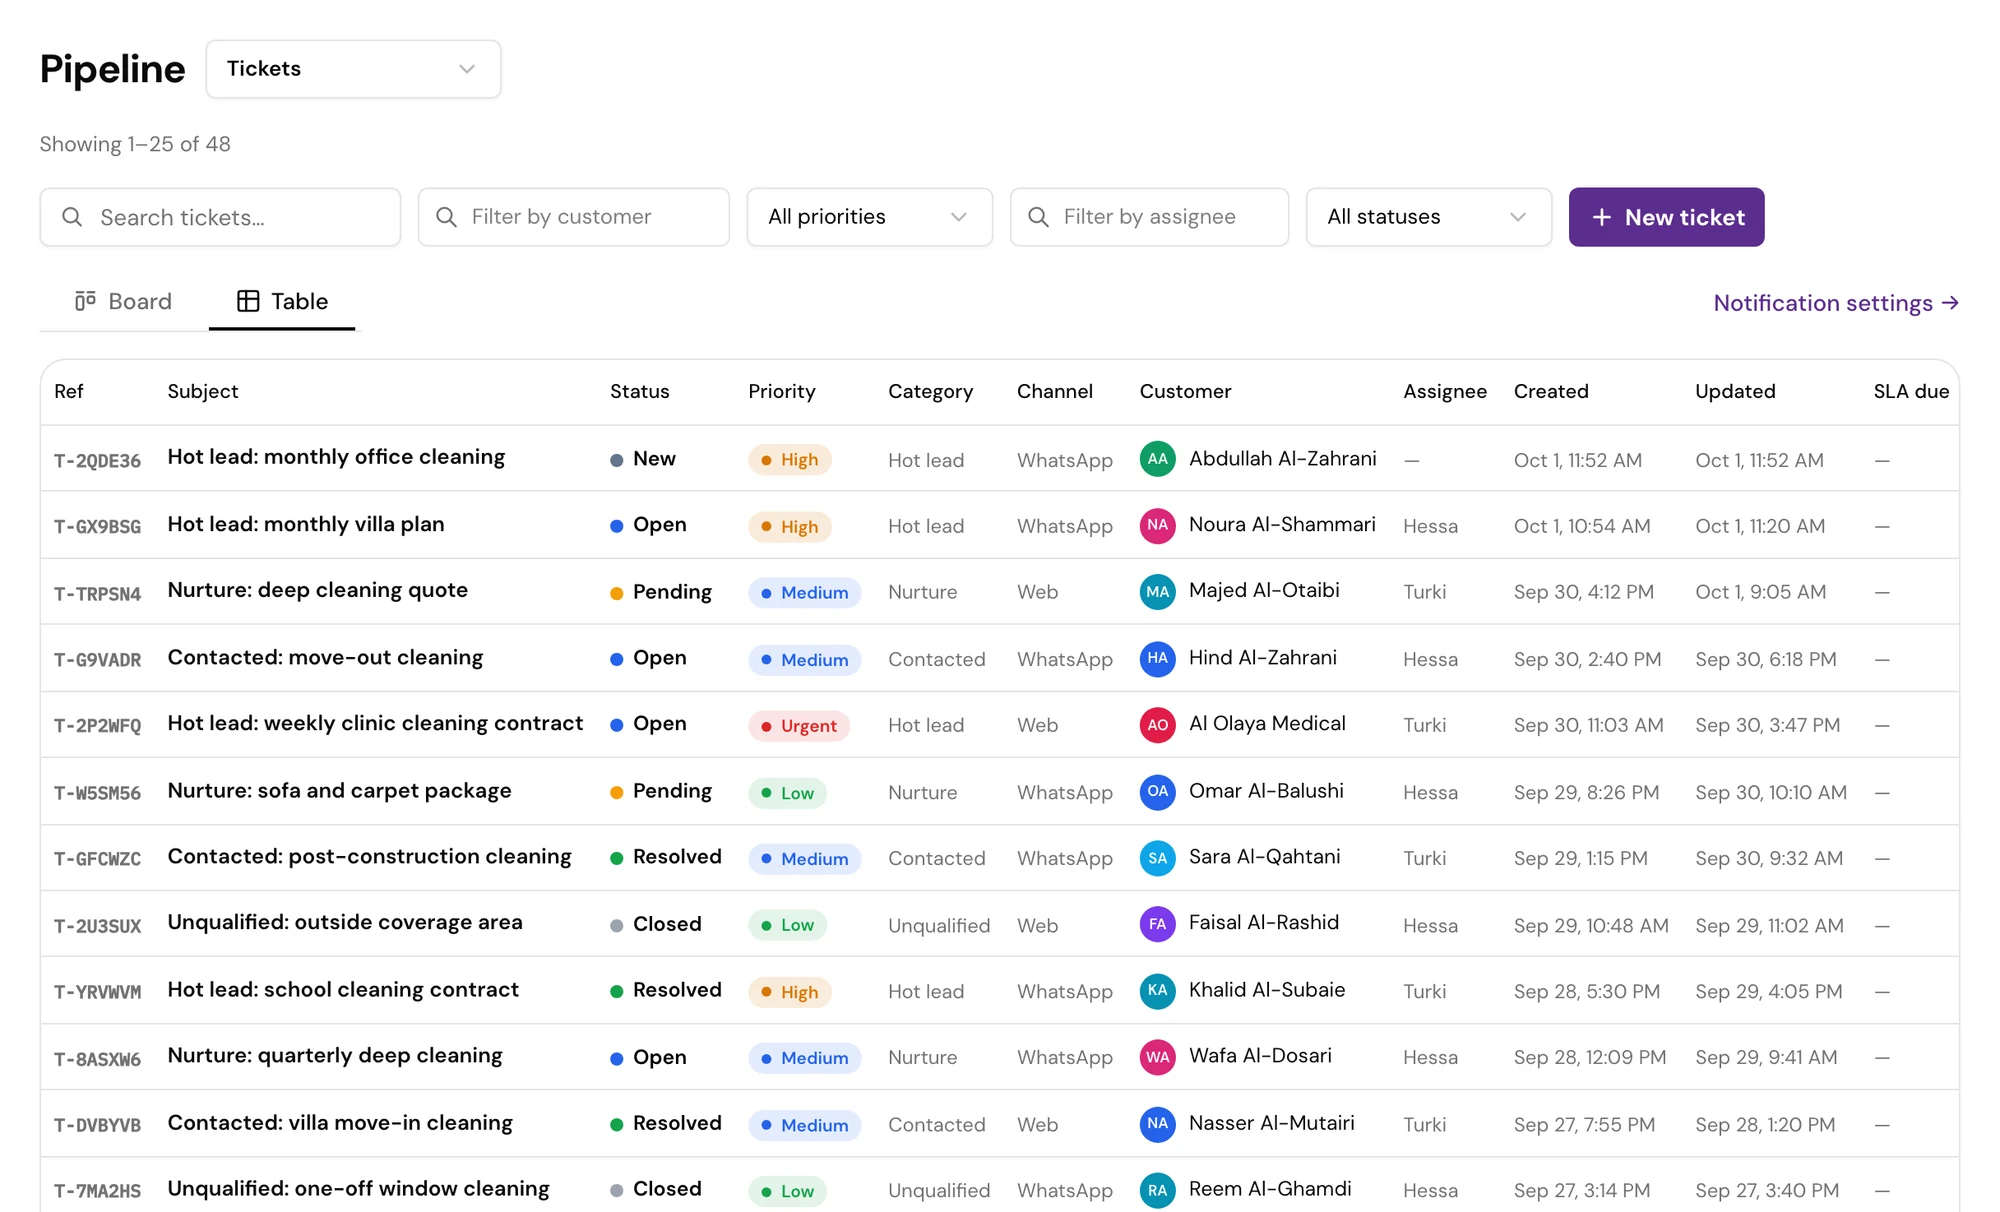Select the Table view tab
The image size is (2000, 1212).
coord(282,301)
